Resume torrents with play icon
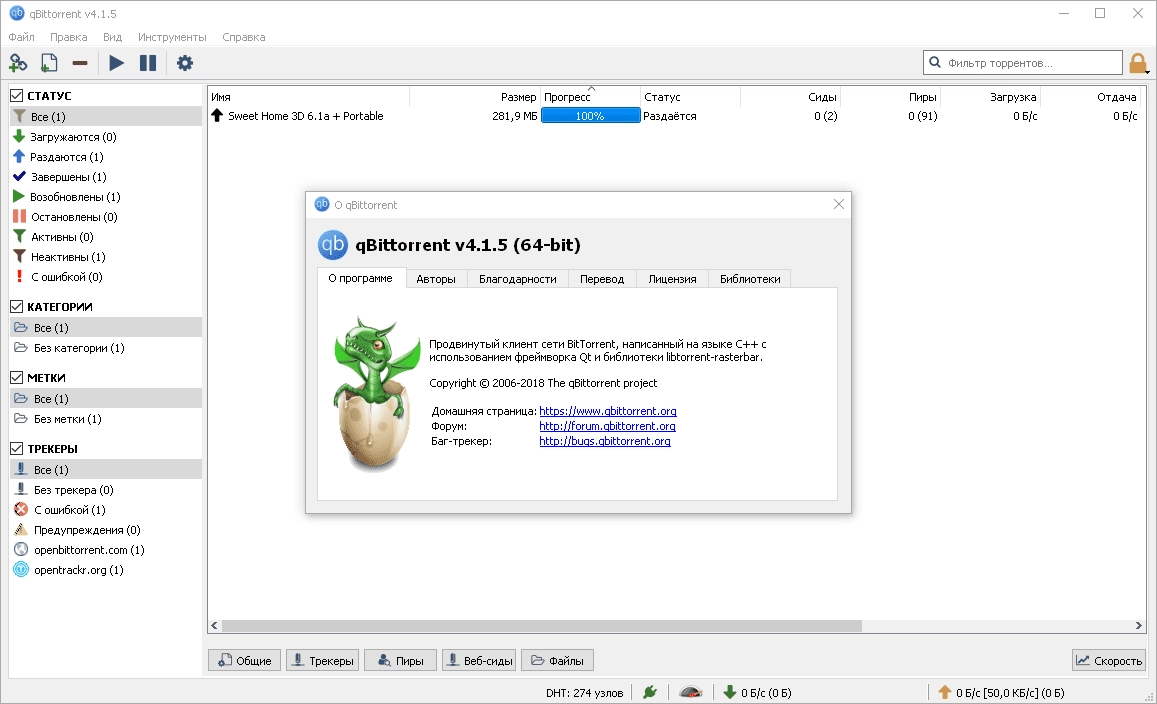Viewport: 1157px width, 704px height. pos(117,63)
